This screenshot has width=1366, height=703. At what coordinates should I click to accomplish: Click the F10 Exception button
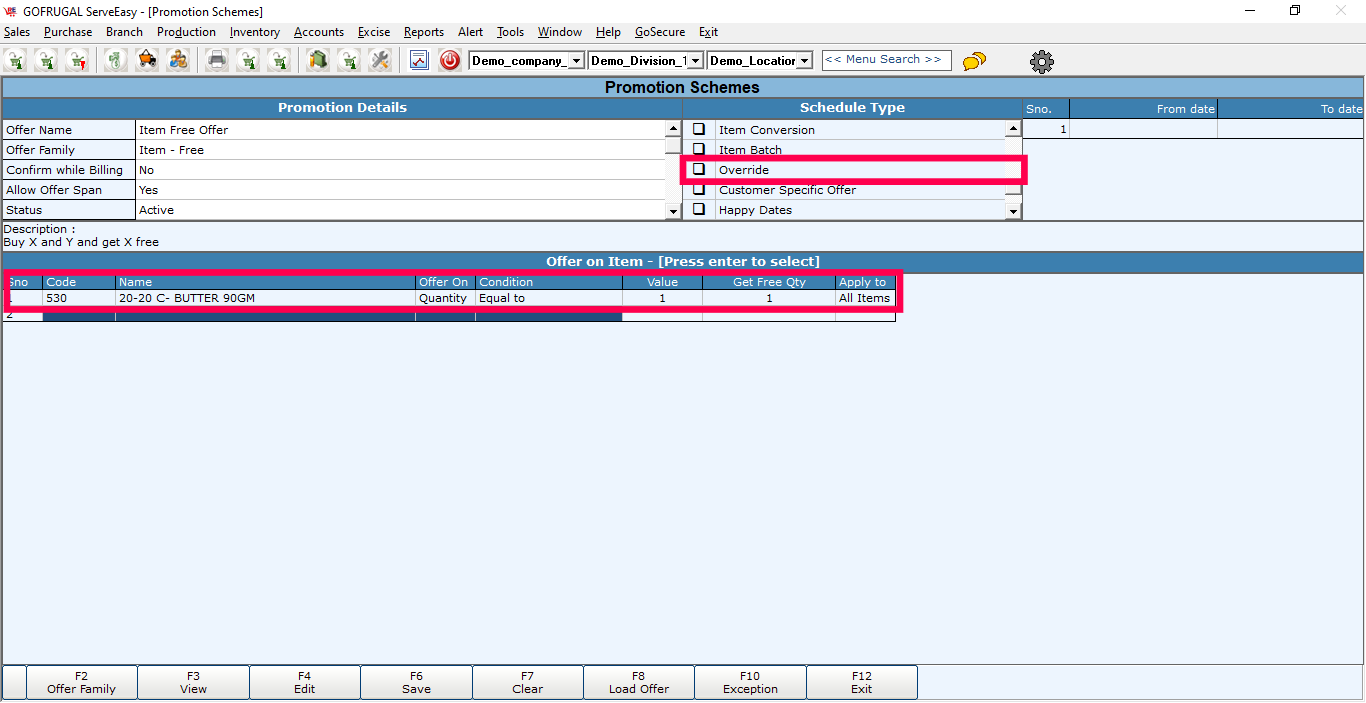751,682
